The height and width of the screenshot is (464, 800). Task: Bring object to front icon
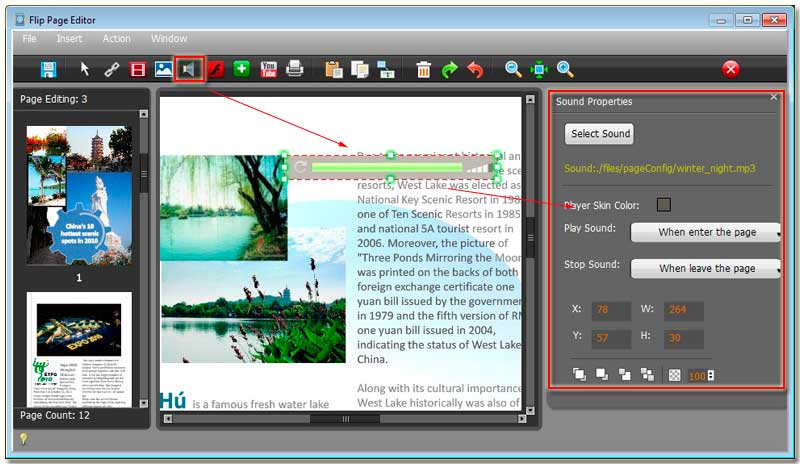[579, 375]
